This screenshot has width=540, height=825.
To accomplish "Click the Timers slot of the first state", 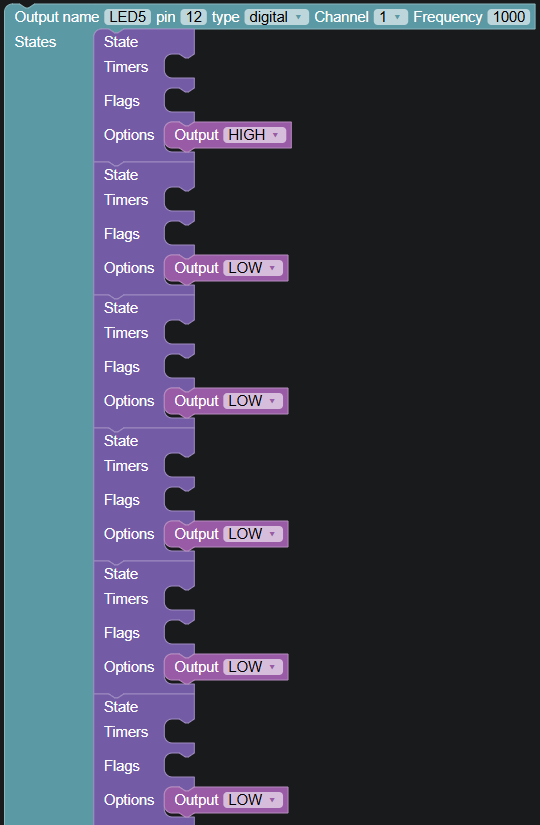I will tap(179, 67).
